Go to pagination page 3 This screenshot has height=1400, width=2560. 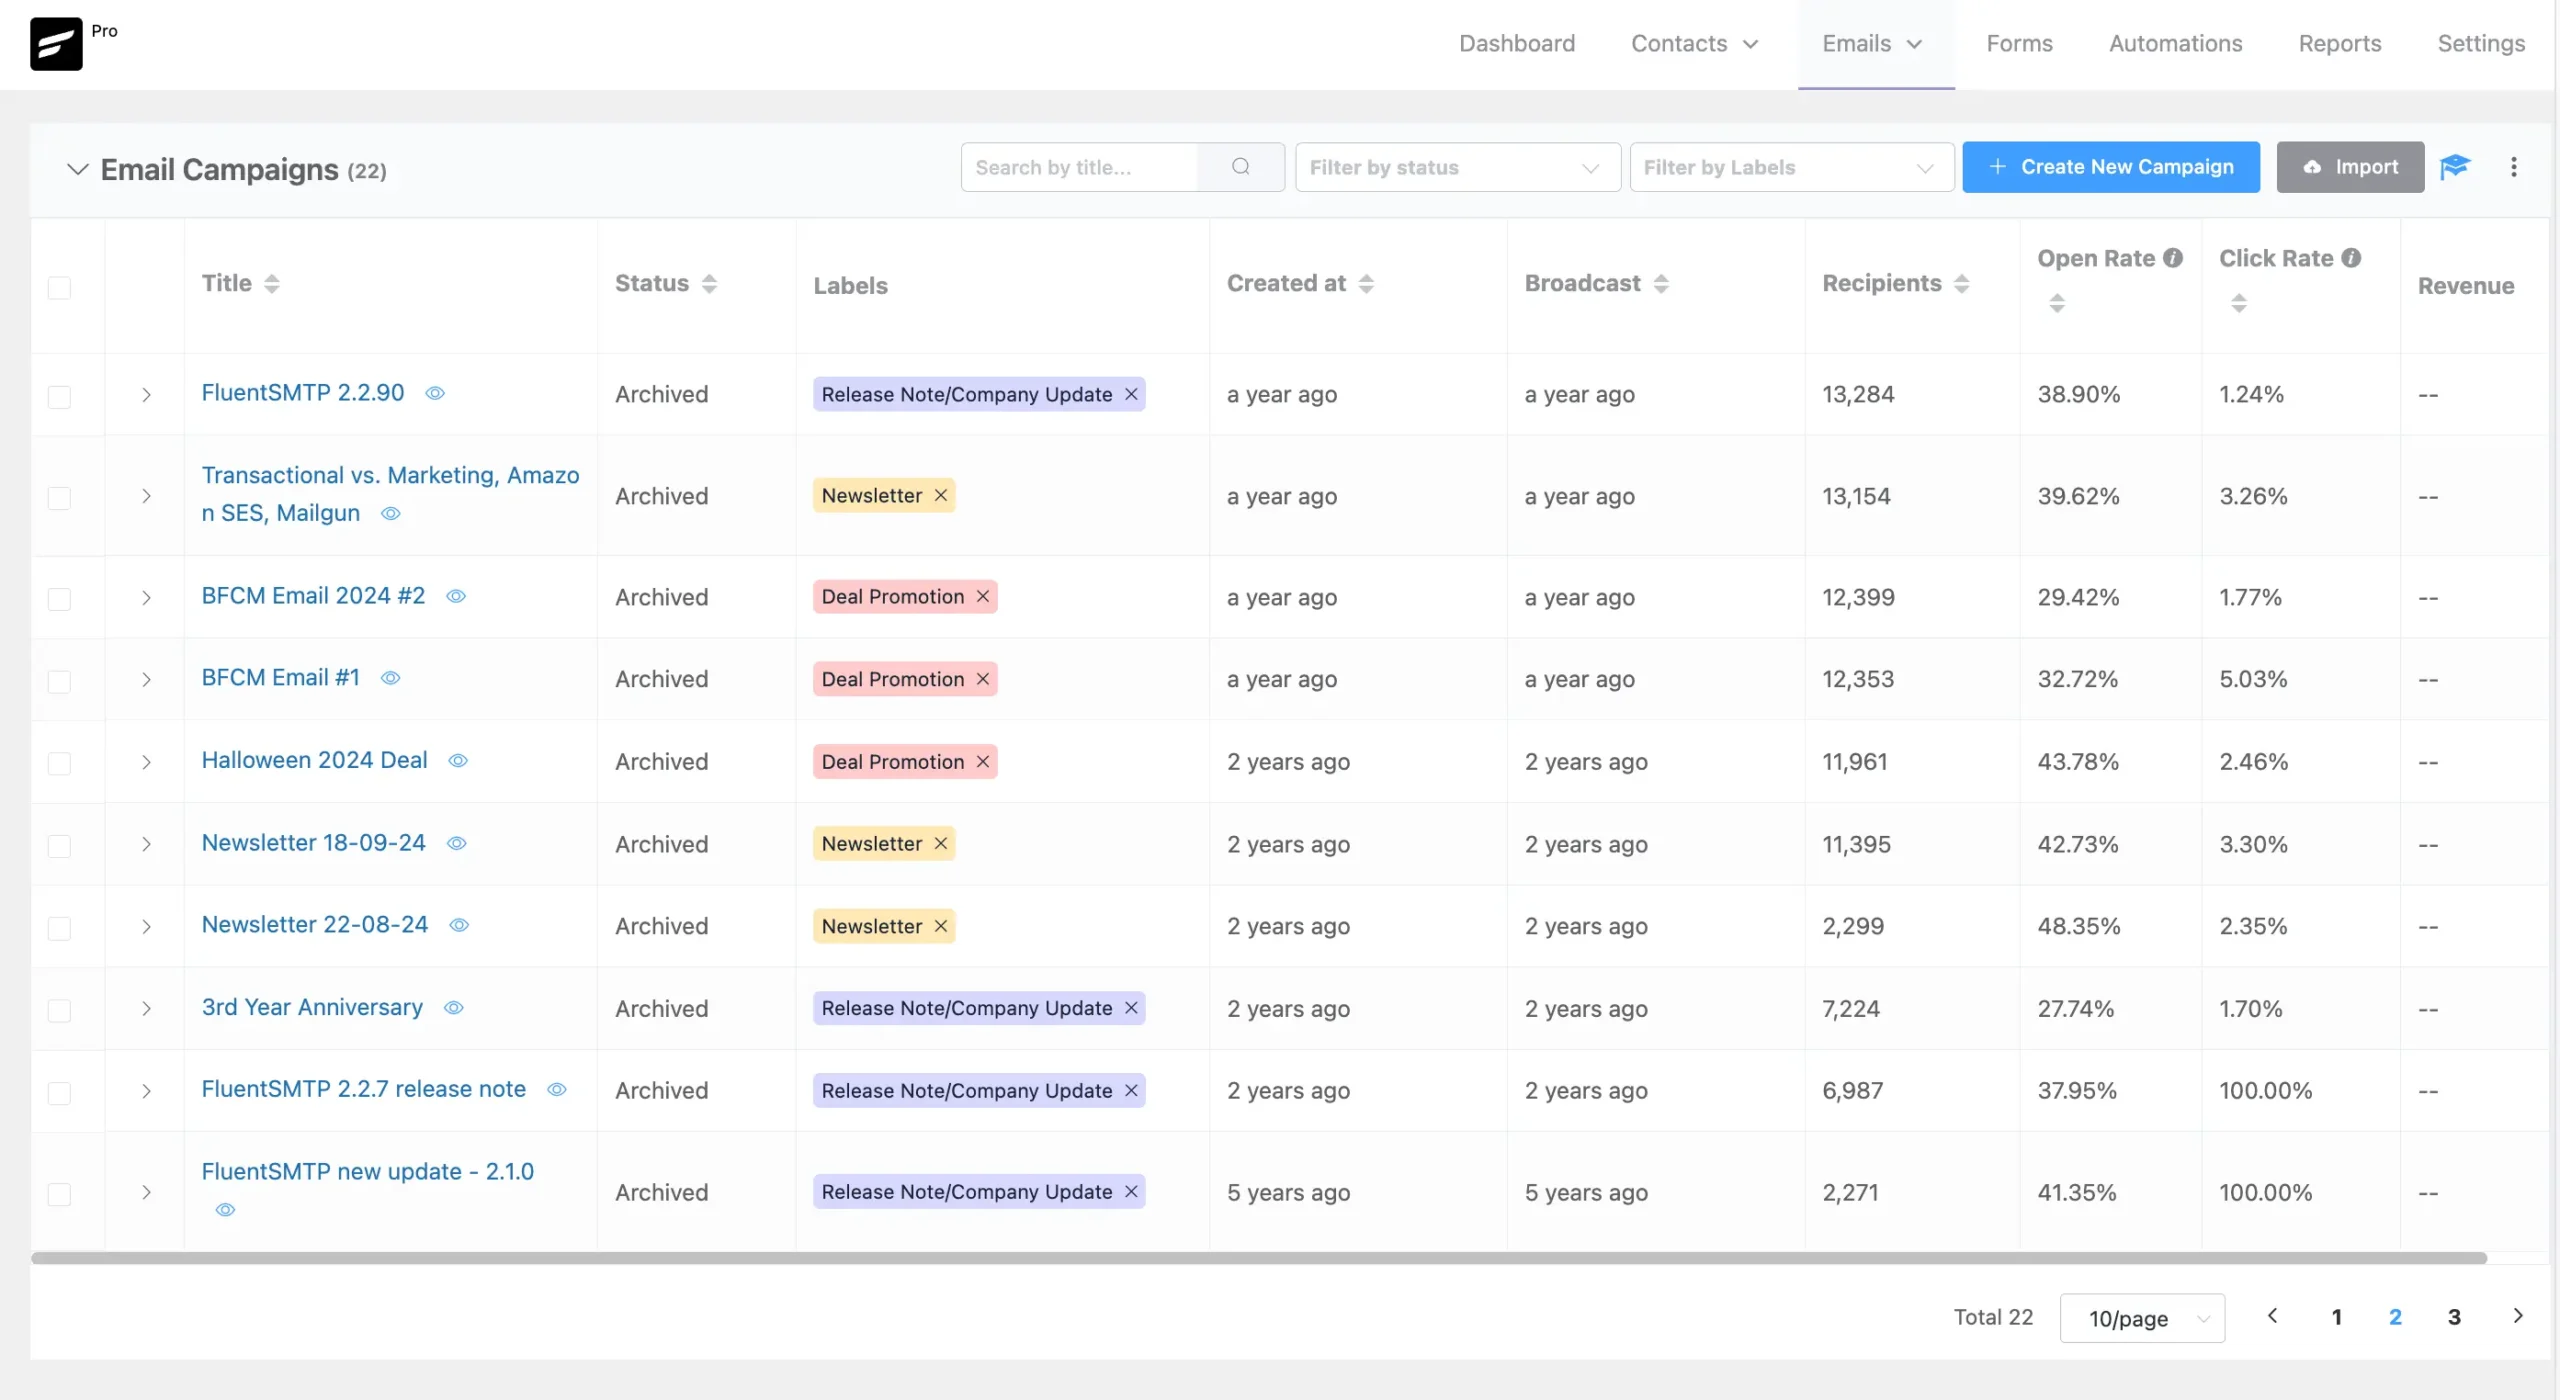[2454, 1318]
